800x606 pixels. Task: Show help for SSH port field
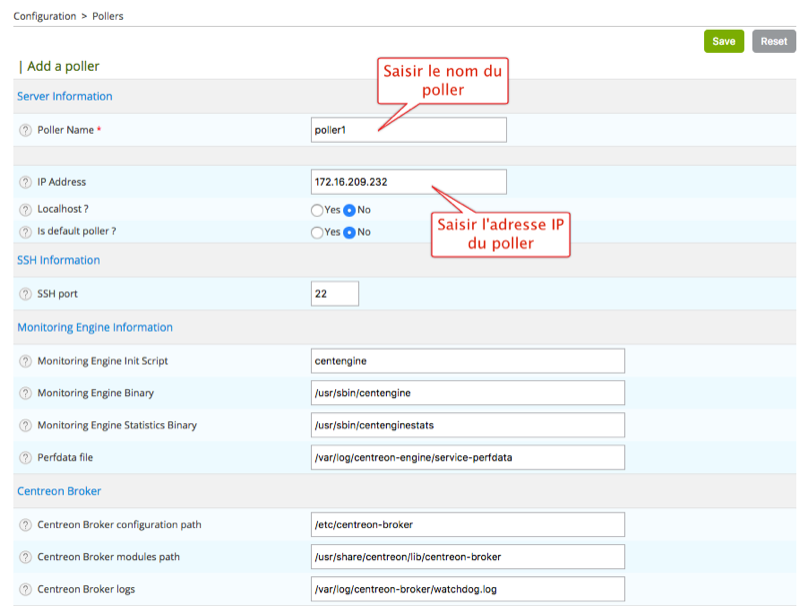pos(26,294)
